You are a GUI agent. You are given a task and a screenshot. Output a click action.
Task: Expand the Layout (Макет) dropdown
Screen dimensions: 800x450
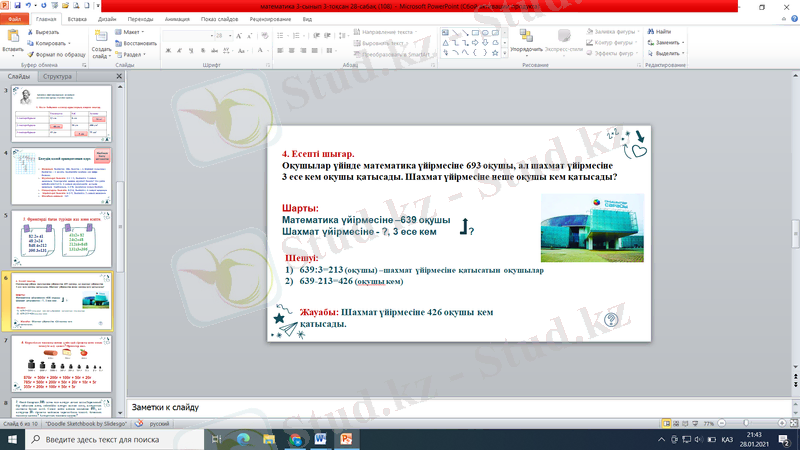(133, 32)
